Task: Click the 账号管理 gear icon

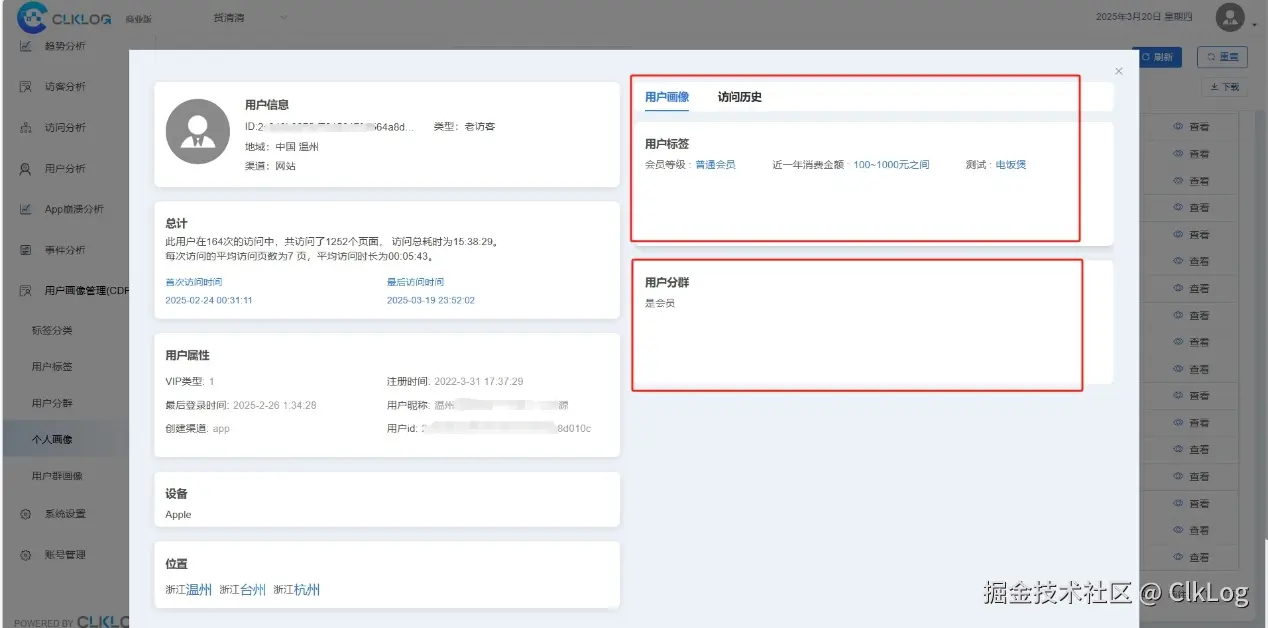Action: coord(25,555)
